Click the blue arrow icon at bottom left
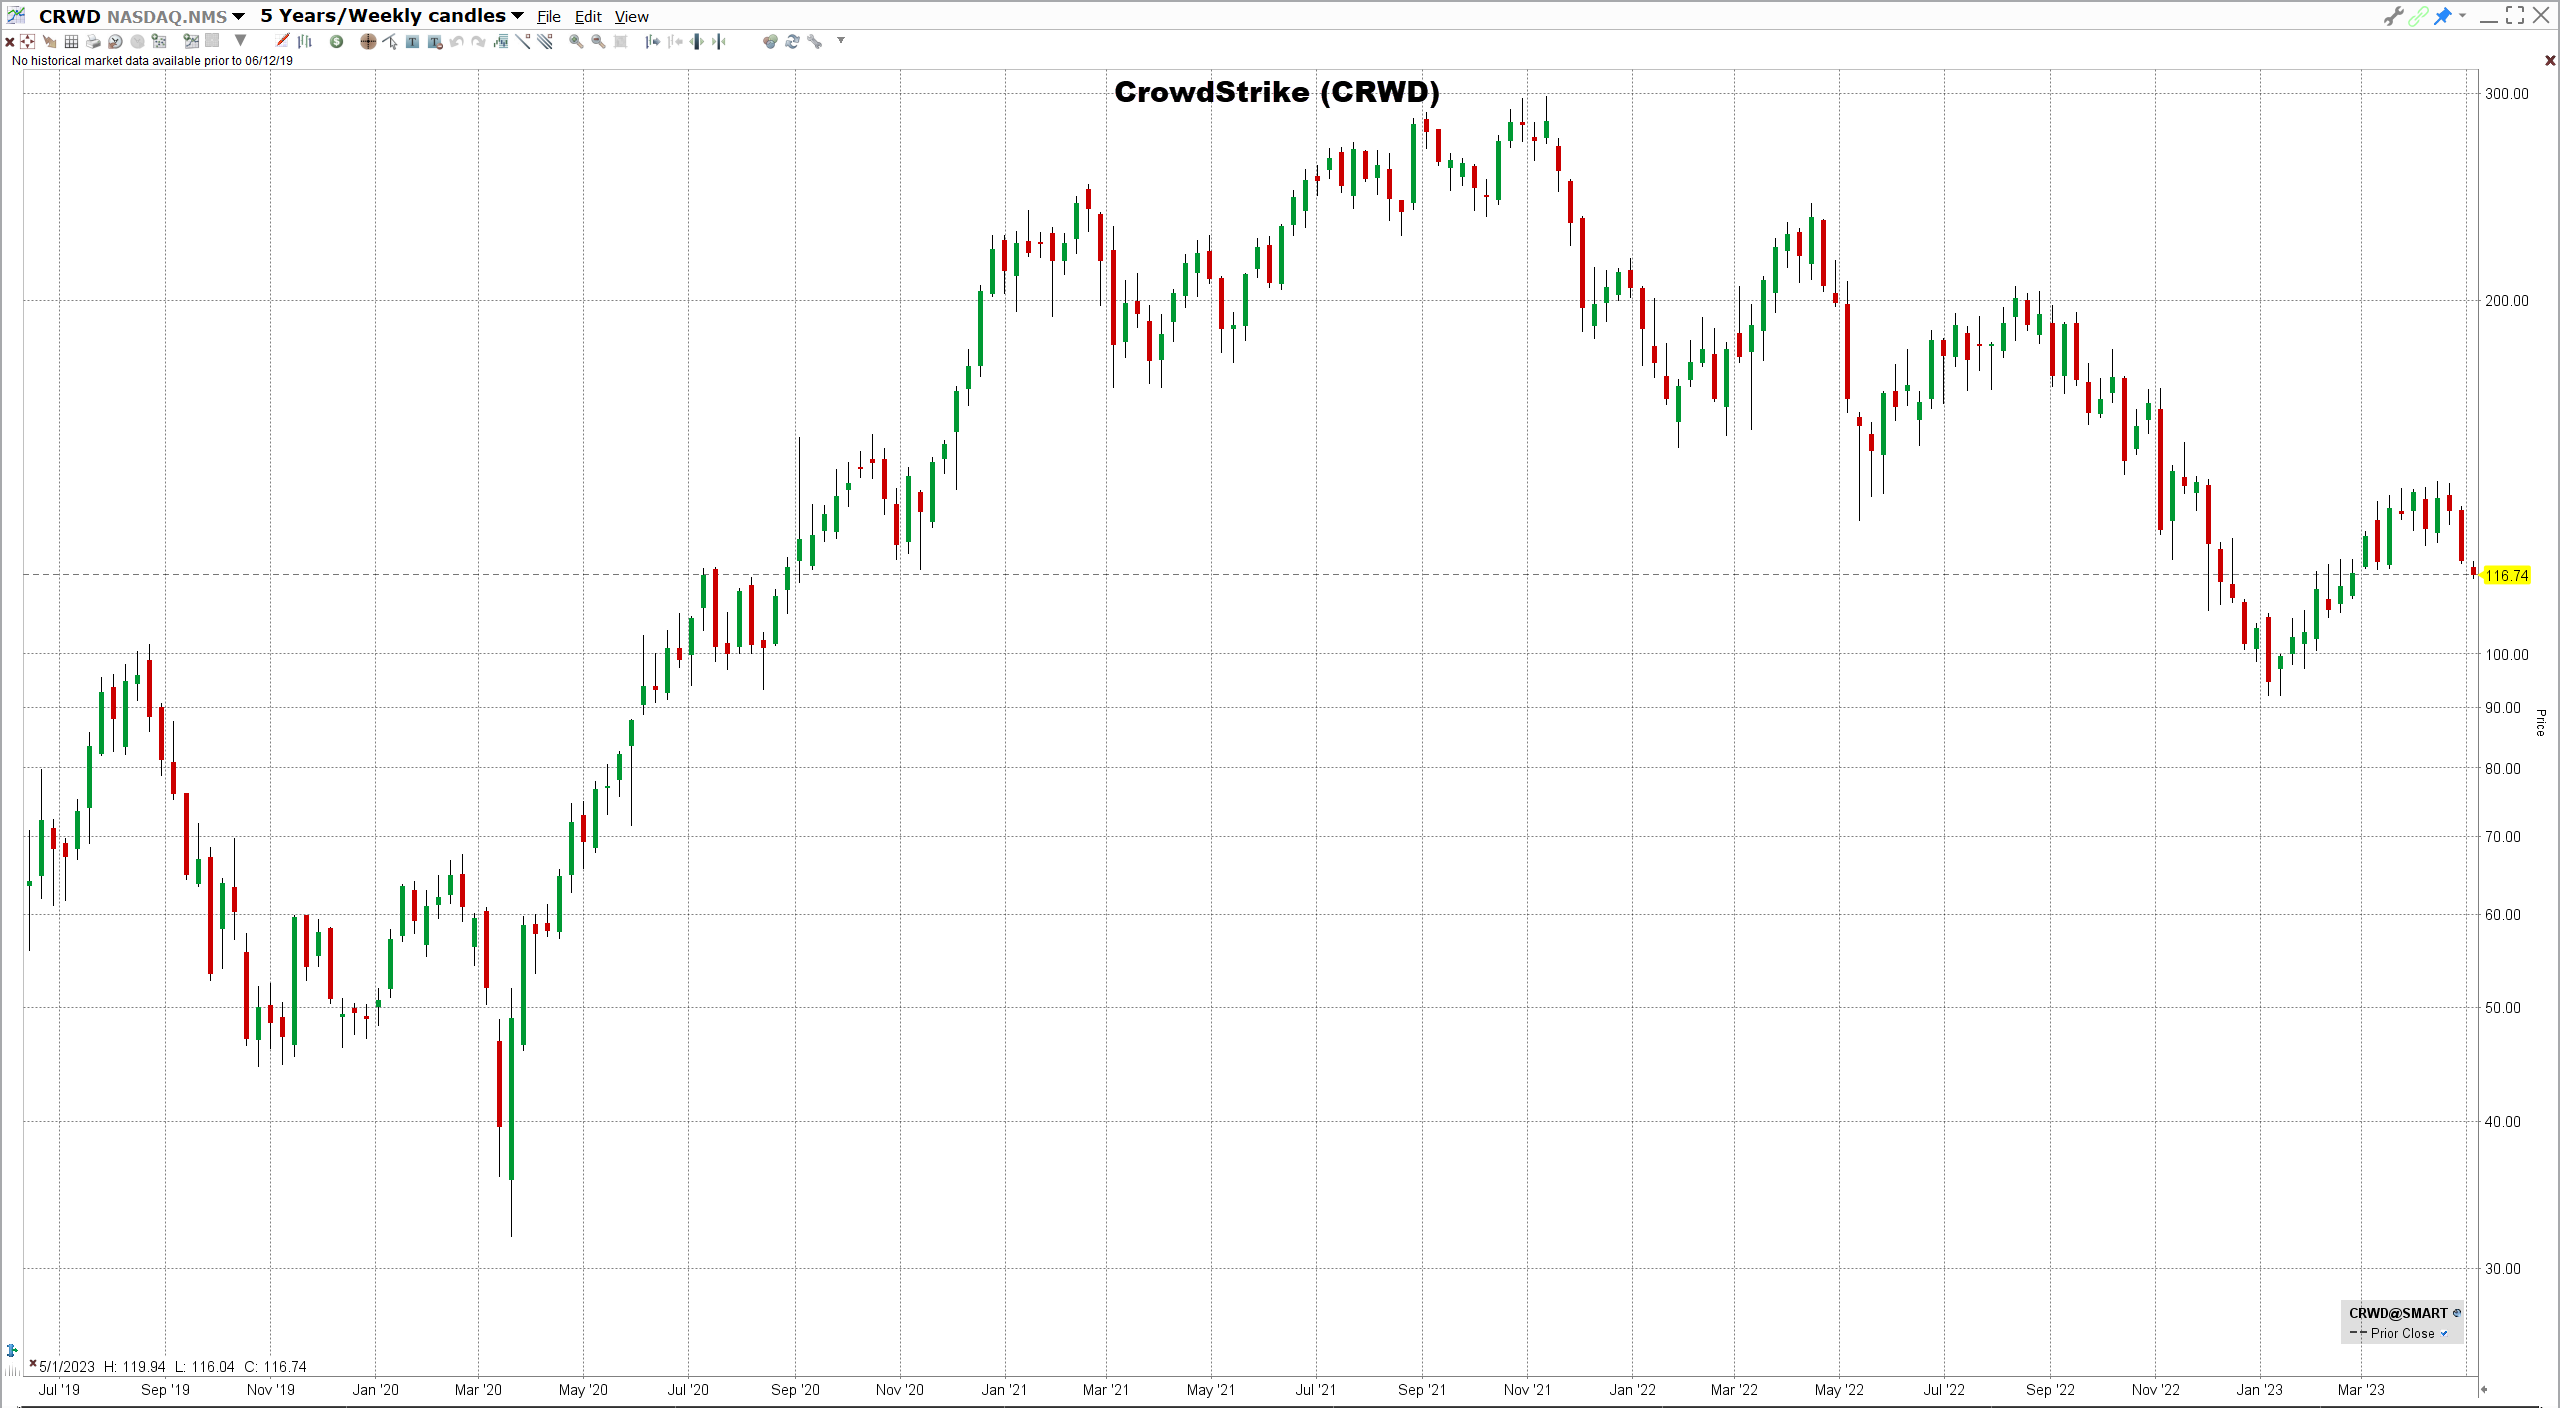Image resolution: width=2560 pixels, height=1408 pixels. [x=12, y=1351]
